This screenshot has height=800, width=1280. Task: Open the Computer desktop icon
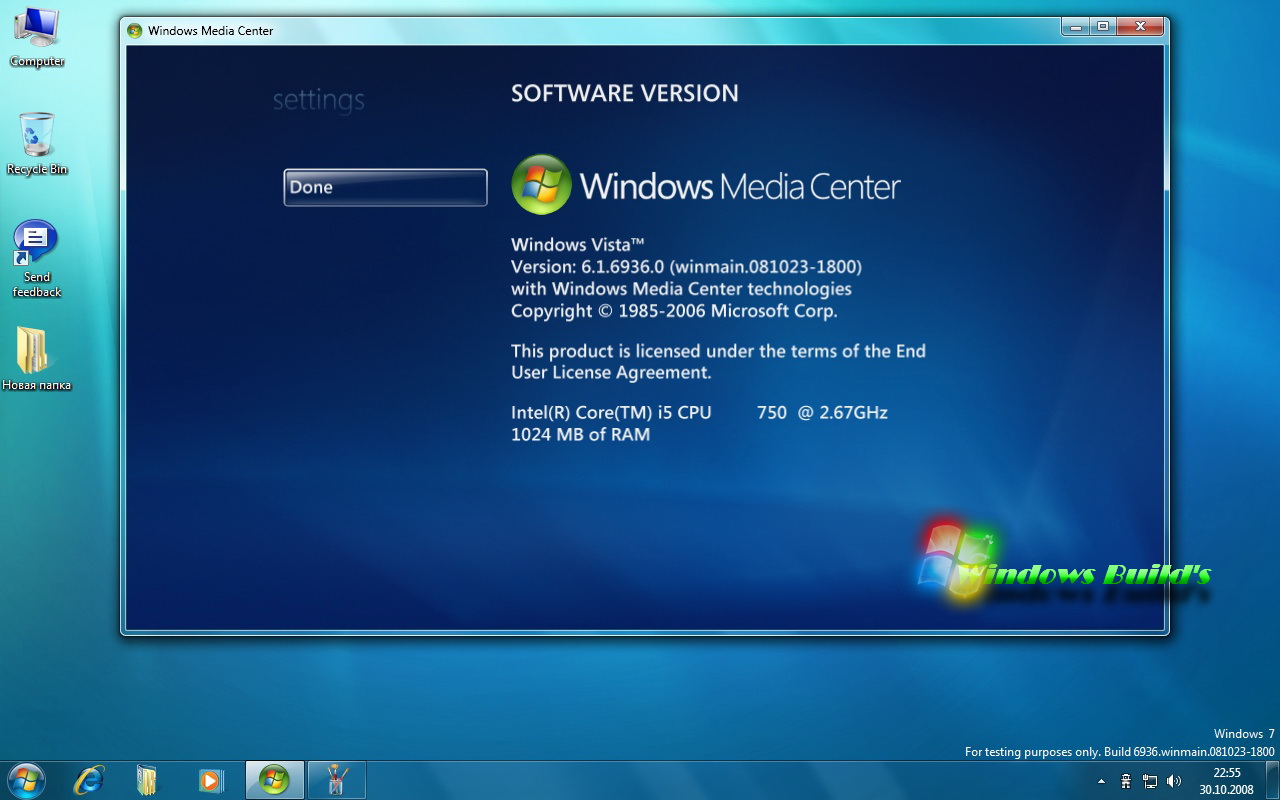click(37, 37)
